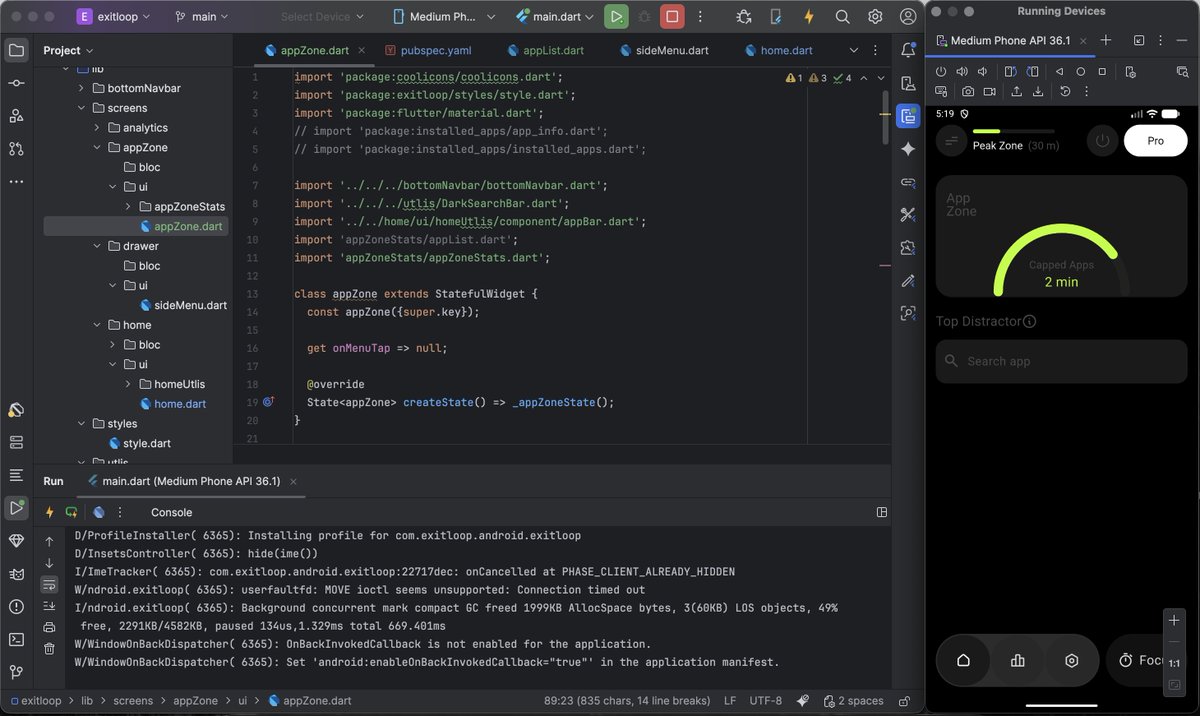Click emulator power button icon
This screenshot has height=716, width=1200.
941,72
